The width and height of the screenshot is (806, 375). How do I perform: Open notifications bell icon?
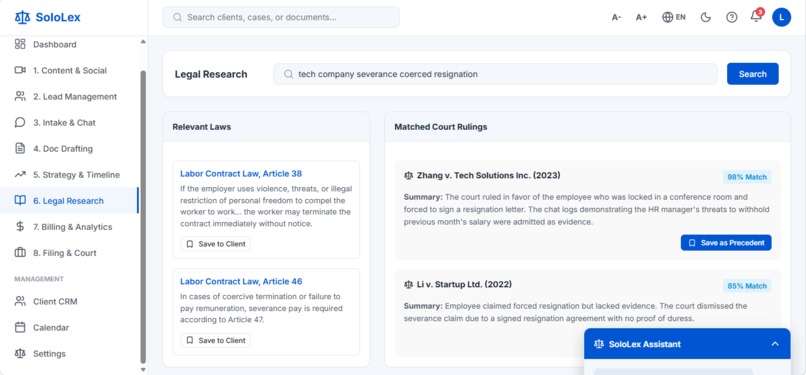coord(756,16)
